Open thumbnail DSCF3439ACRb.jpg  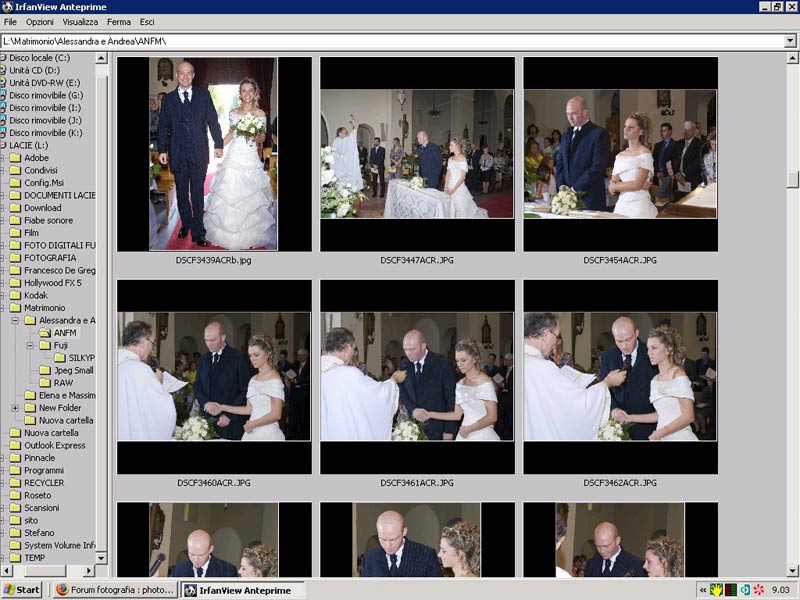[x=214, y=154]
